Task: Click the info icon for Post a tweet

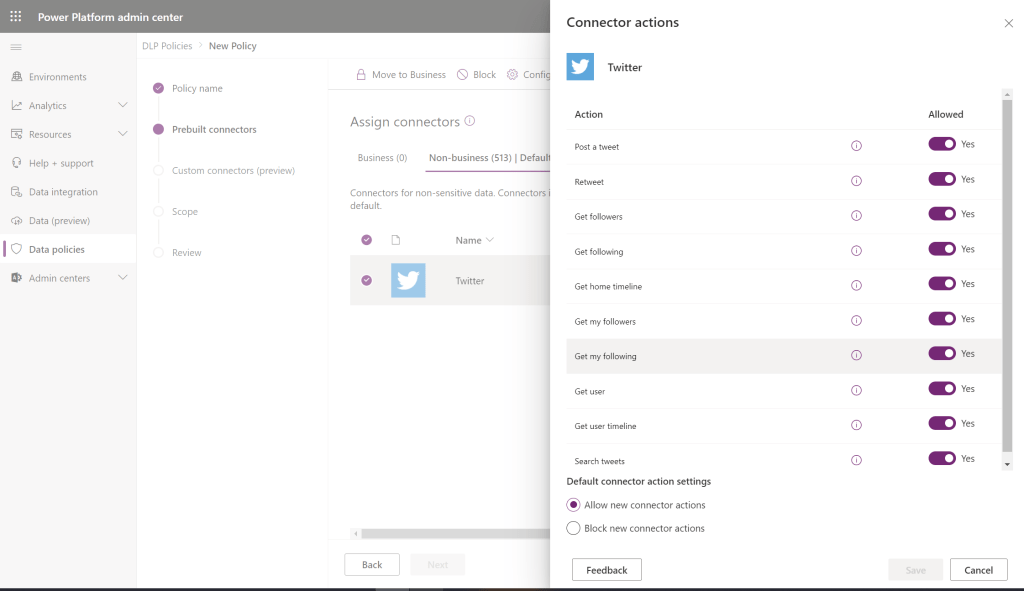Action: pyautogui.click(x=856, y=146)
